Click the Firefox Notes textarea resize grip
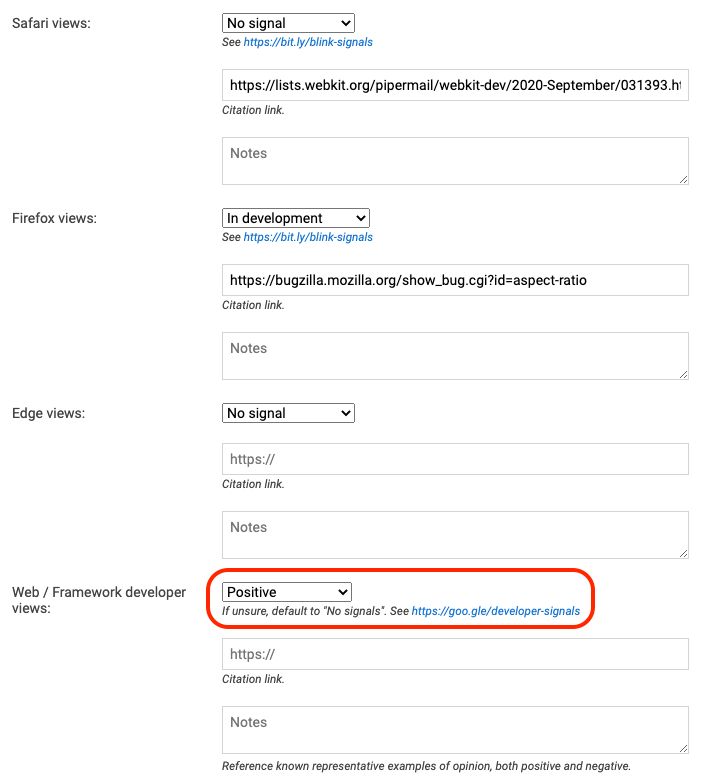The image size is (722, 783). tap(683, 374)
